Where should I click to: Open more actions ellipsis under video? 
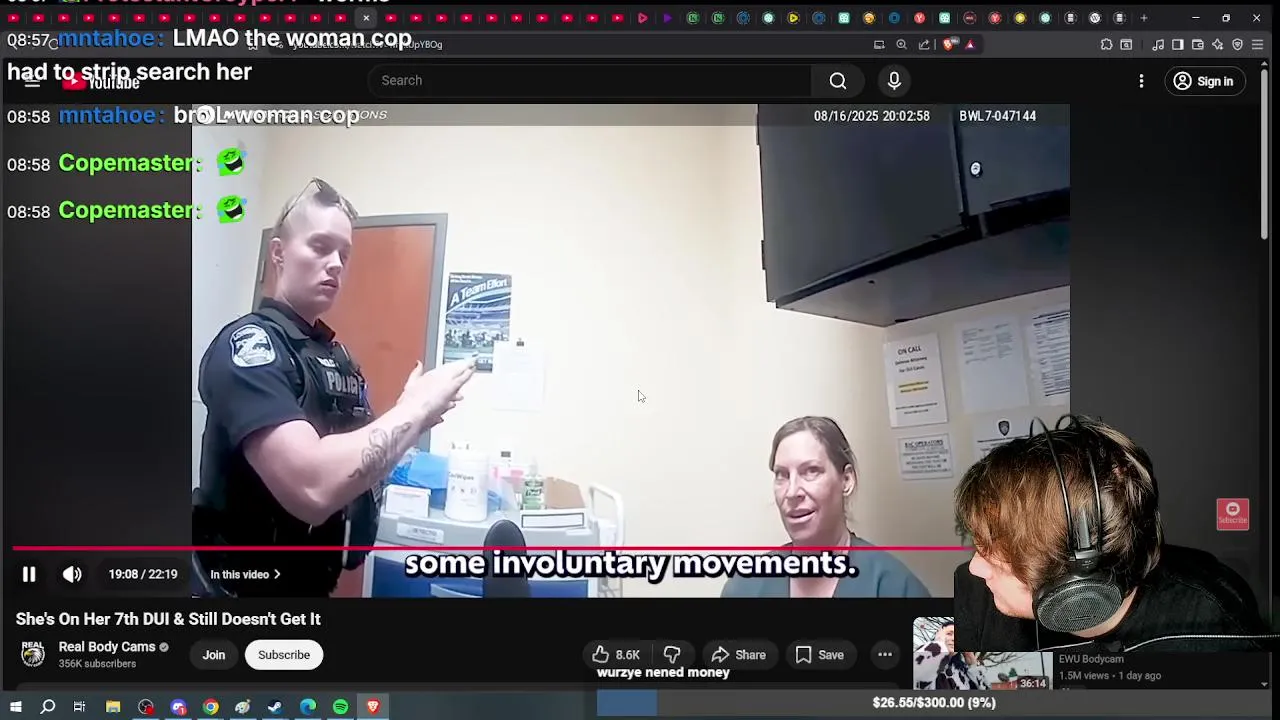point(885,655)
